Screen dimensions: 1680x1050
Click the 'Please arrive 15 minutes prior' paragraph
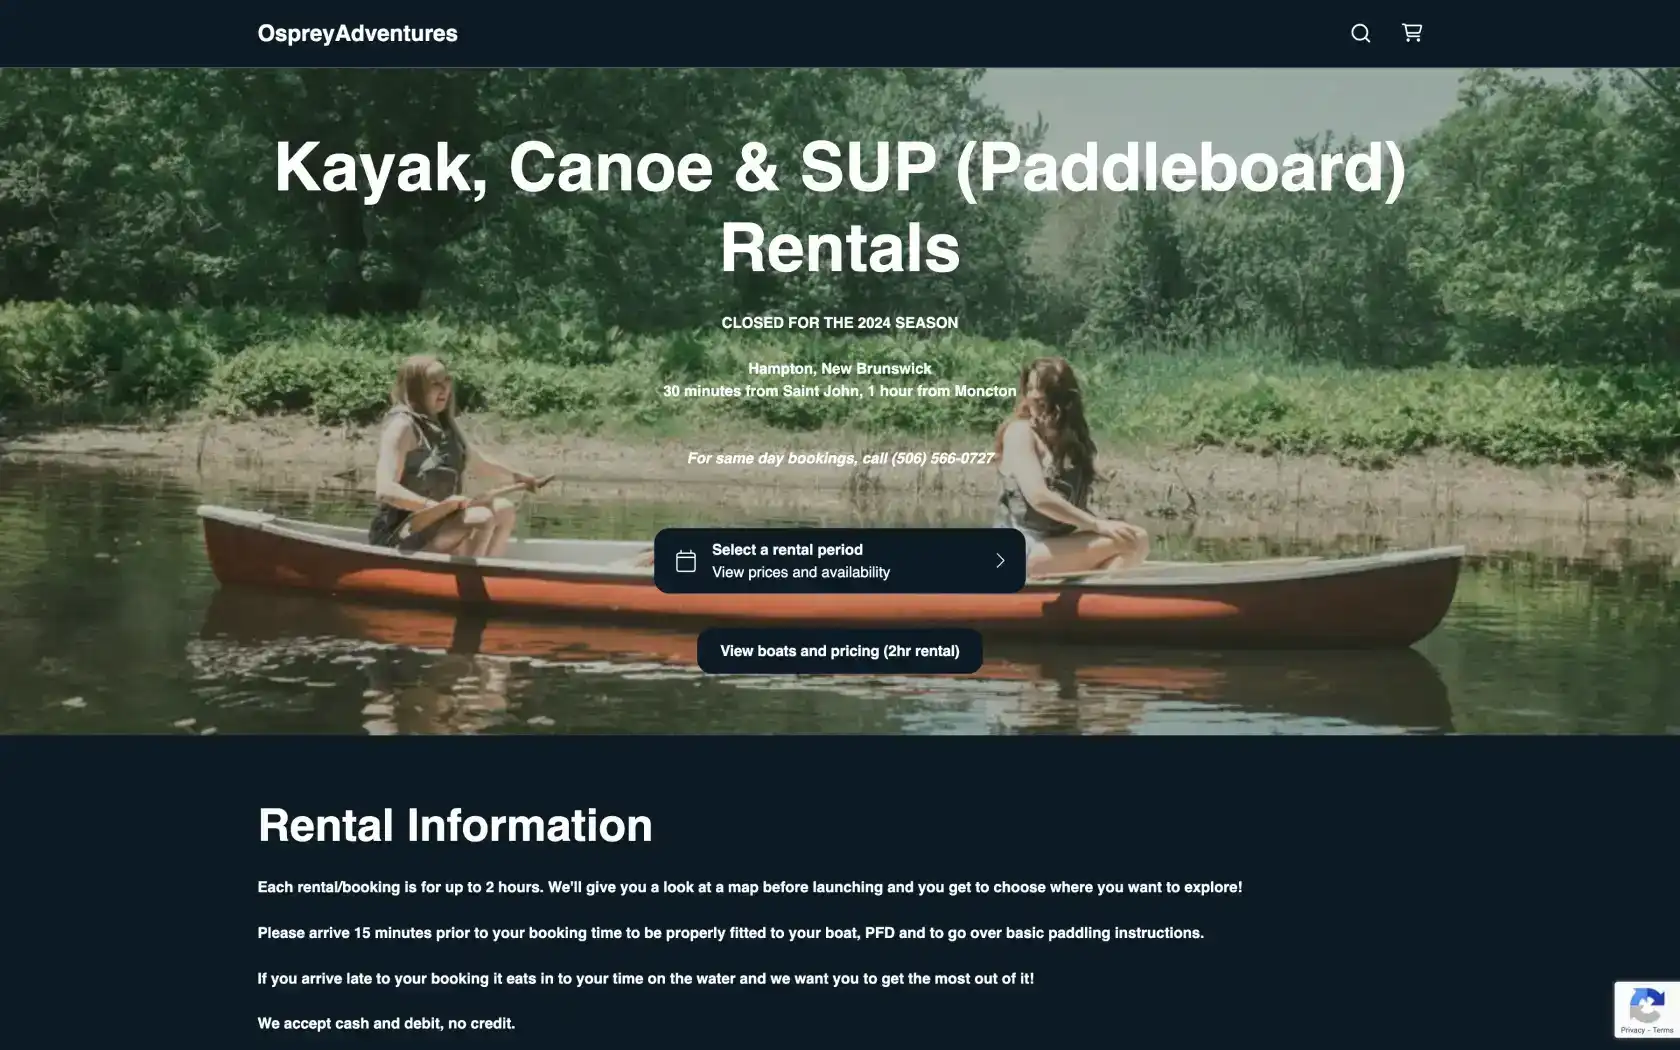730,933
